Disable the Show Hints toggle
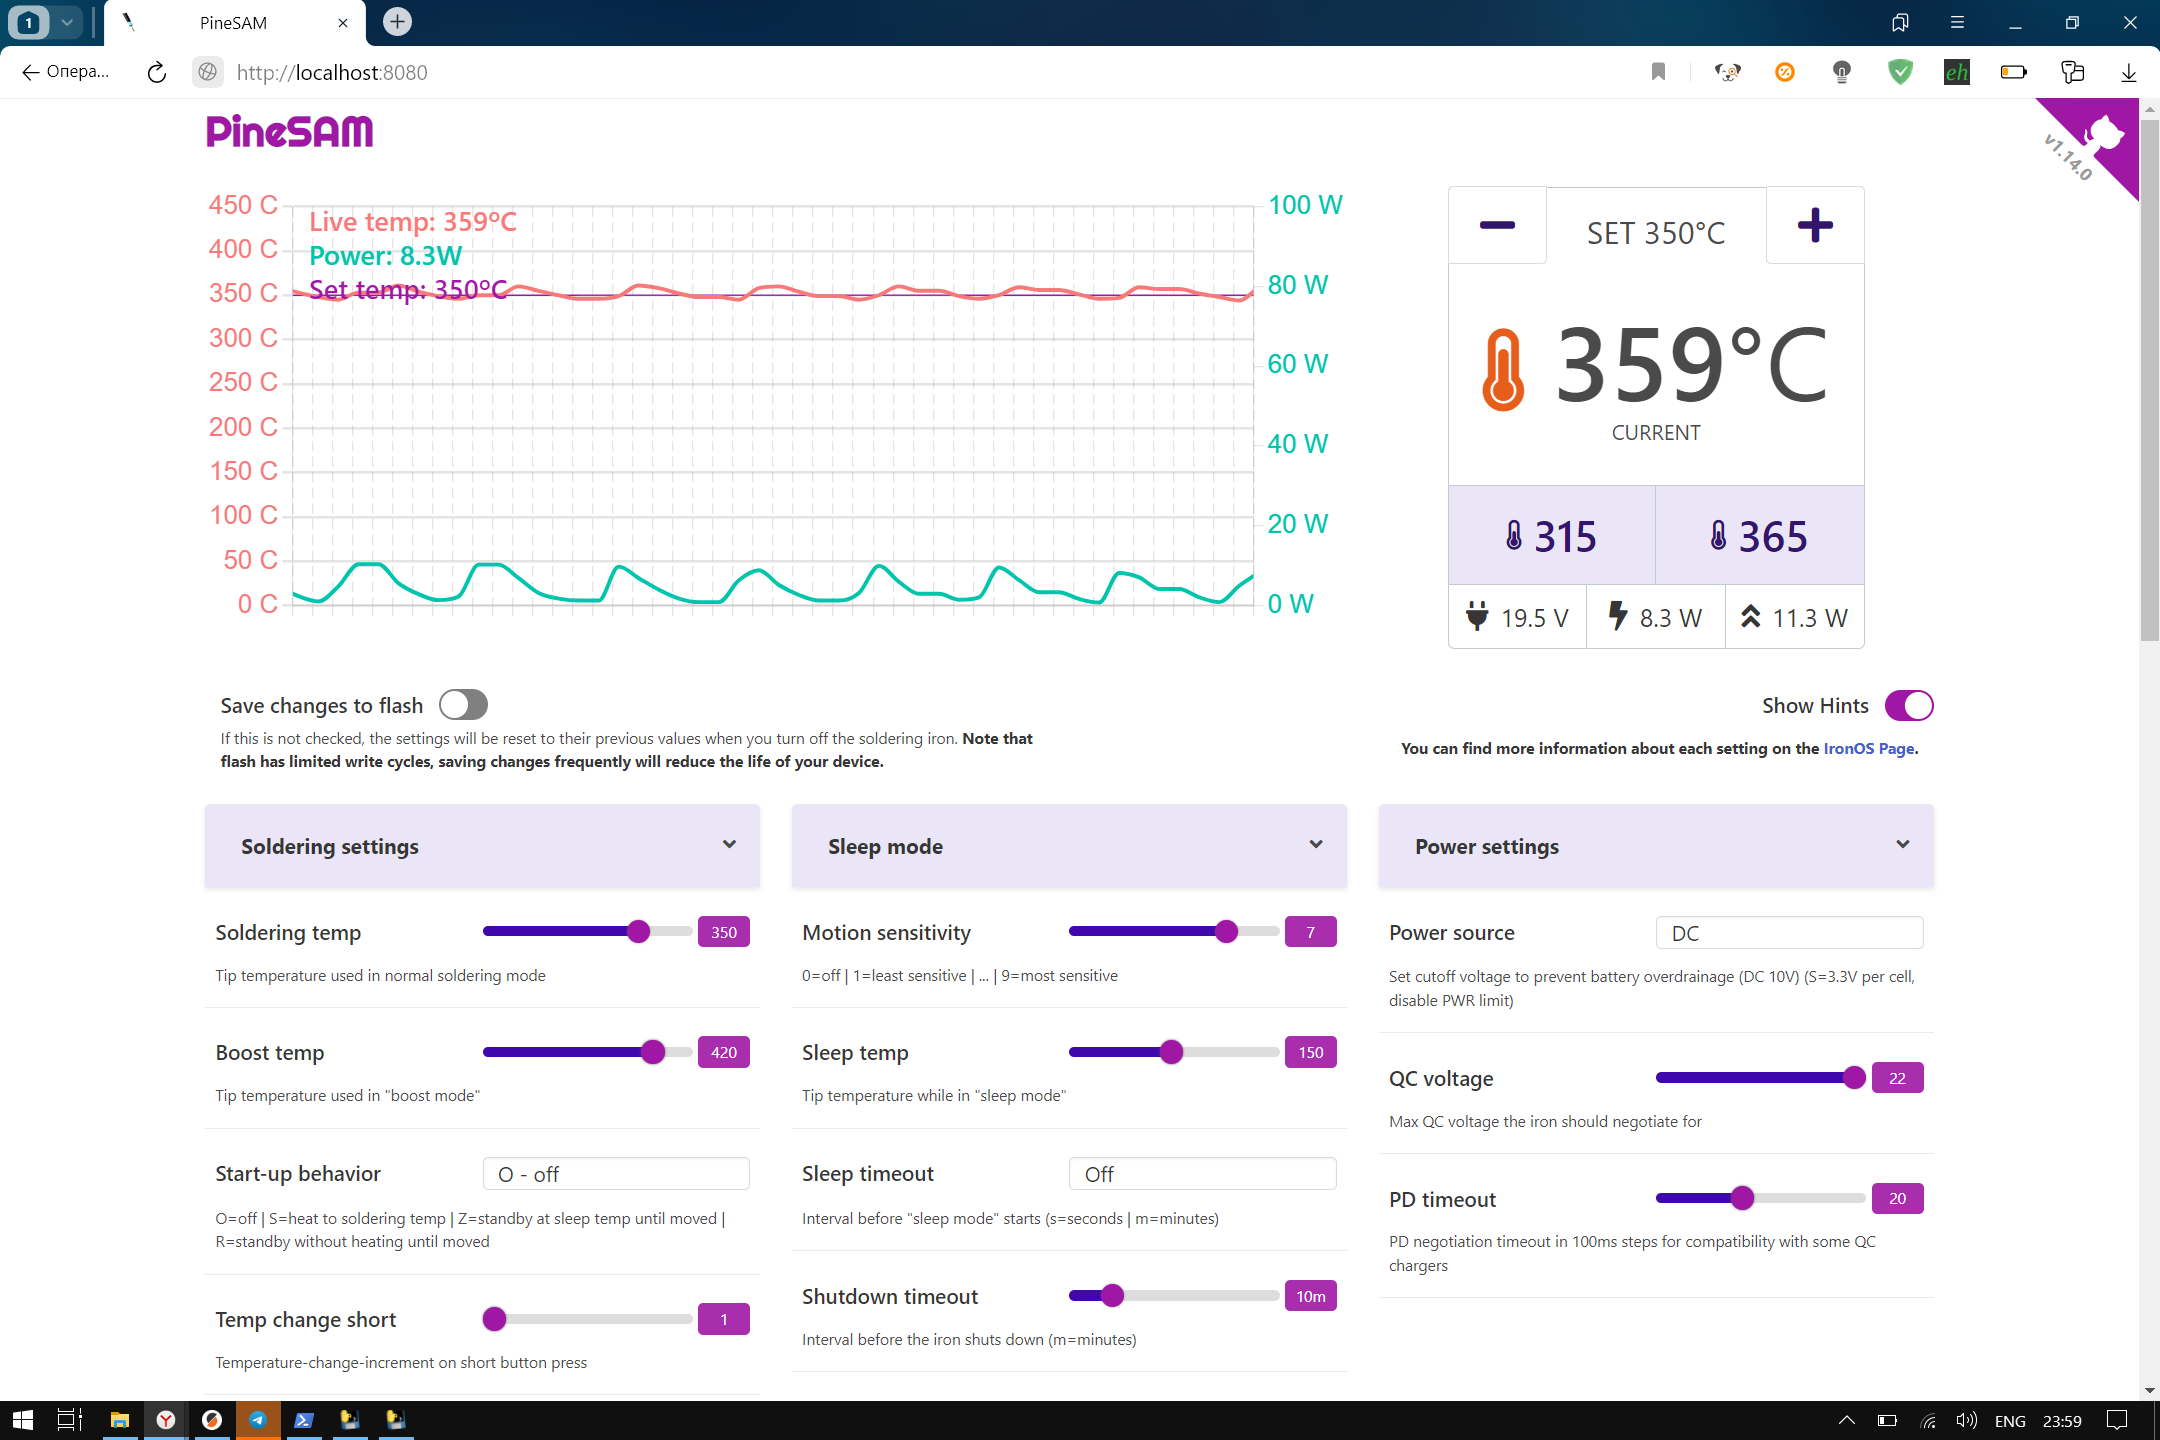This screenshot has width=2160, height=1440. coord(1908,705)
